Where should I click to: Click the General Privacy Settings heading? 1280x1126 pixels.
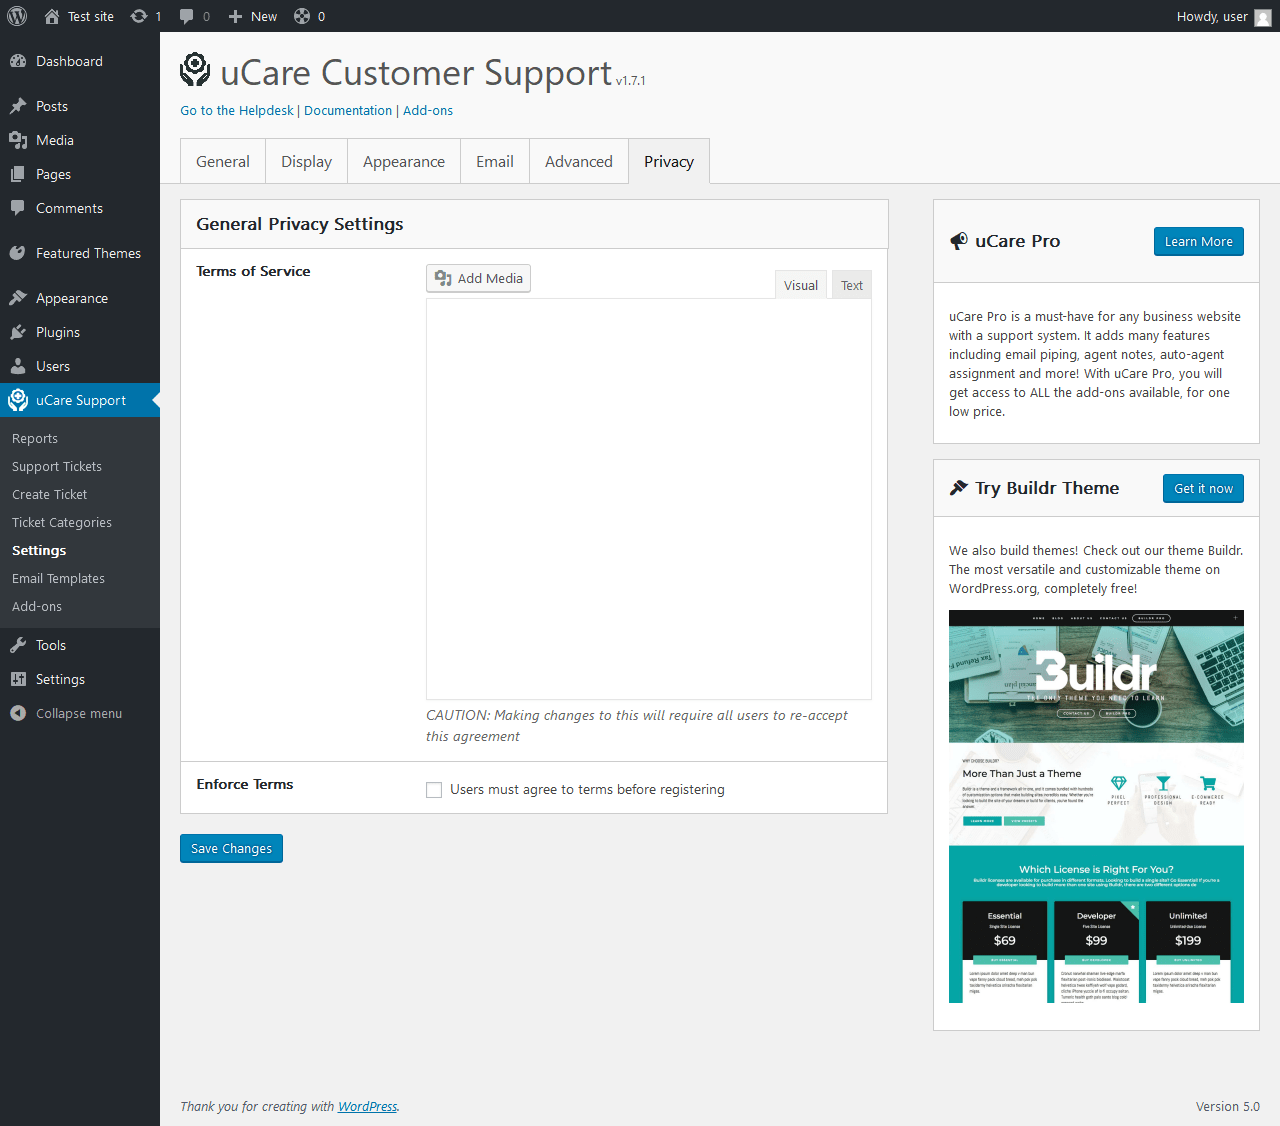pyautogui.click(x=300, y=224)
